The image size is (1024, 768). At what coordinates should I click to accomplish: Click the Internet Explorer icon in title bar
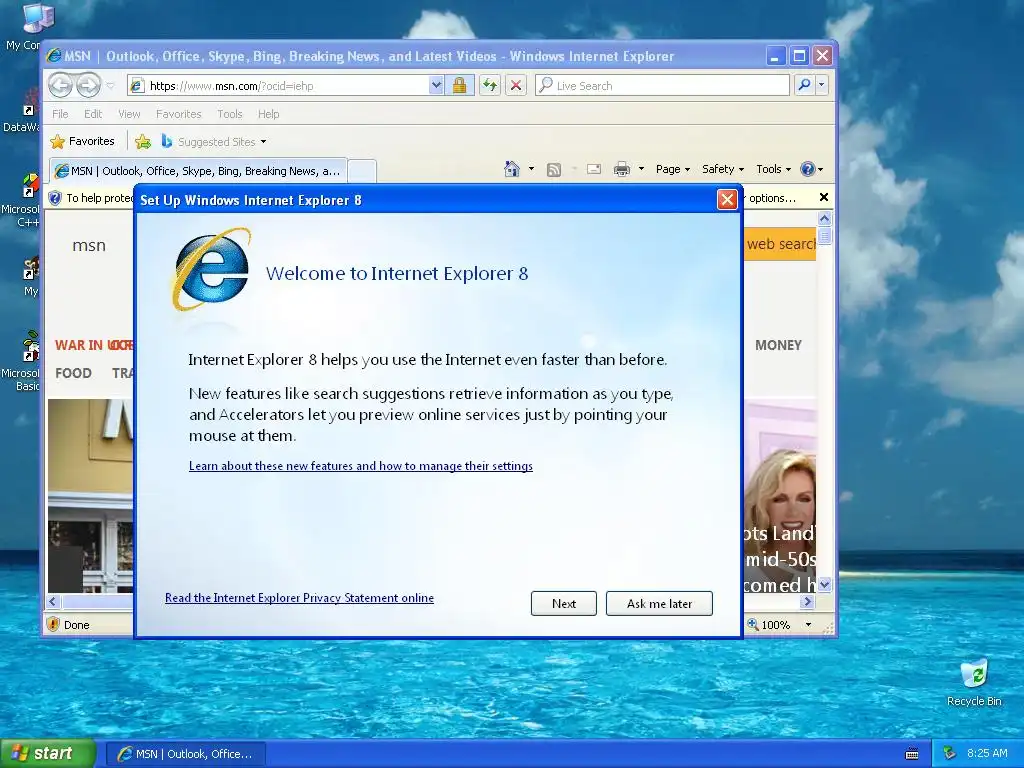click(x=54, y=56)
